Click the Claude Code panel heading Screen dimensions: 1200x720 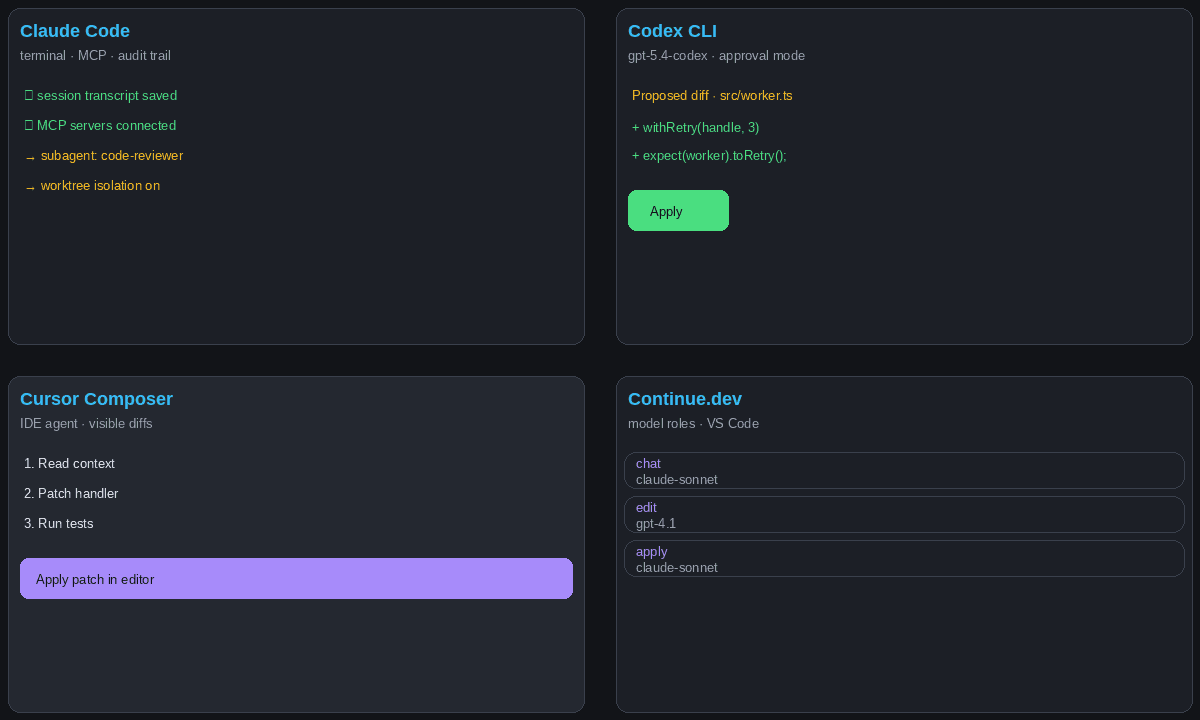pos(75,31)
